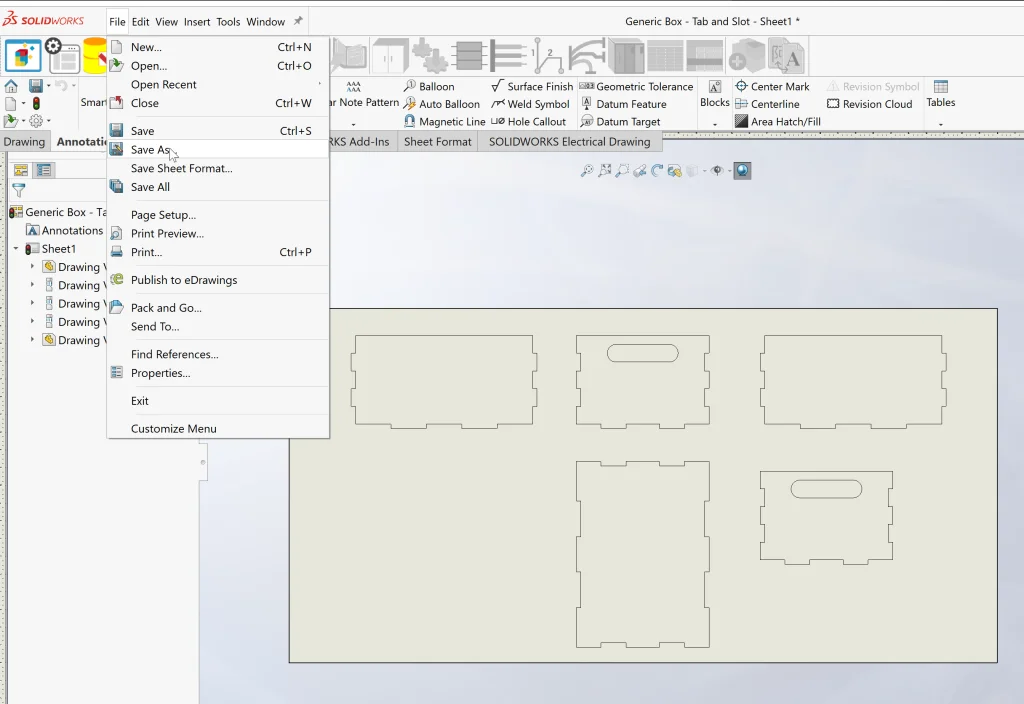Expand the Blocks dropdown arrow
This screenshot has height=704, width=1024.
pos(715,123)
